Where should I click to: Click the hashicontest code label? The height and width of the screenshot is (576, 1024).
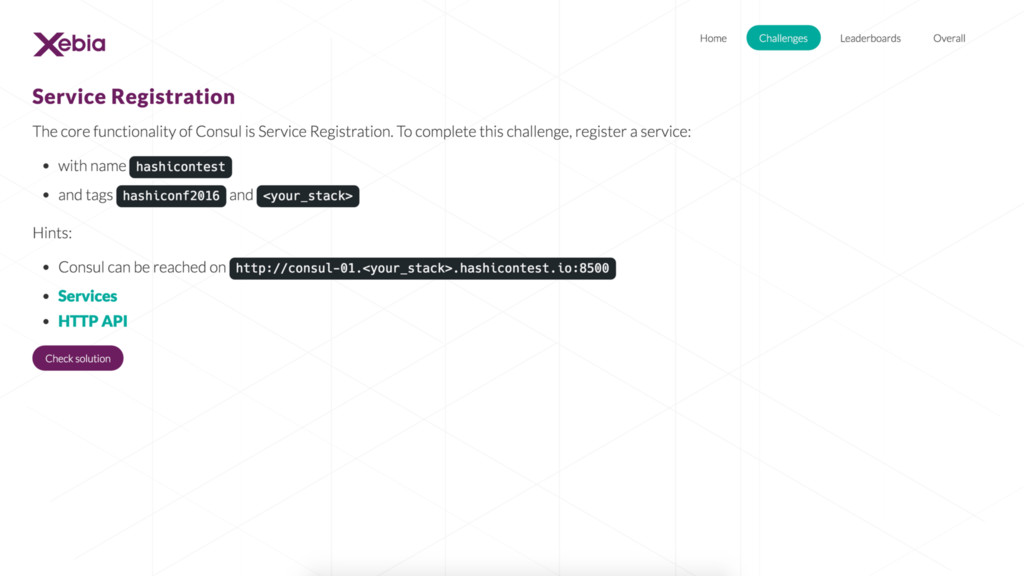tap(180, 167)
